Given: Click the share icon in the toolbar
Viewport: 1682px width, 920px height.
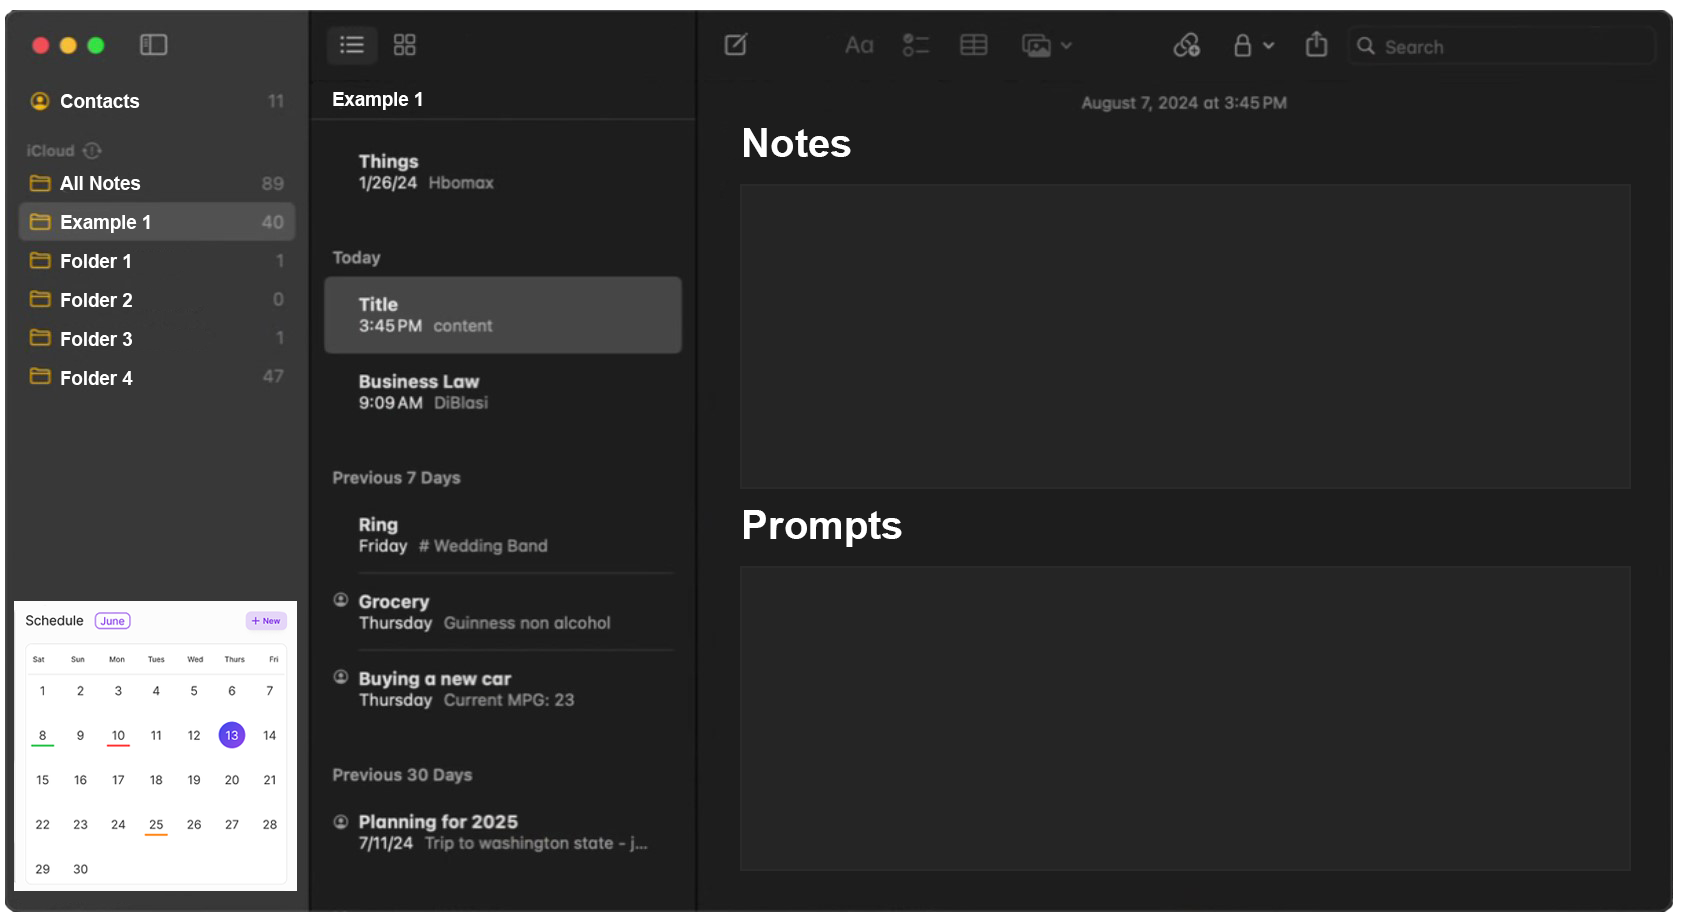Looking at the screenshot, I should point(1316,45).
